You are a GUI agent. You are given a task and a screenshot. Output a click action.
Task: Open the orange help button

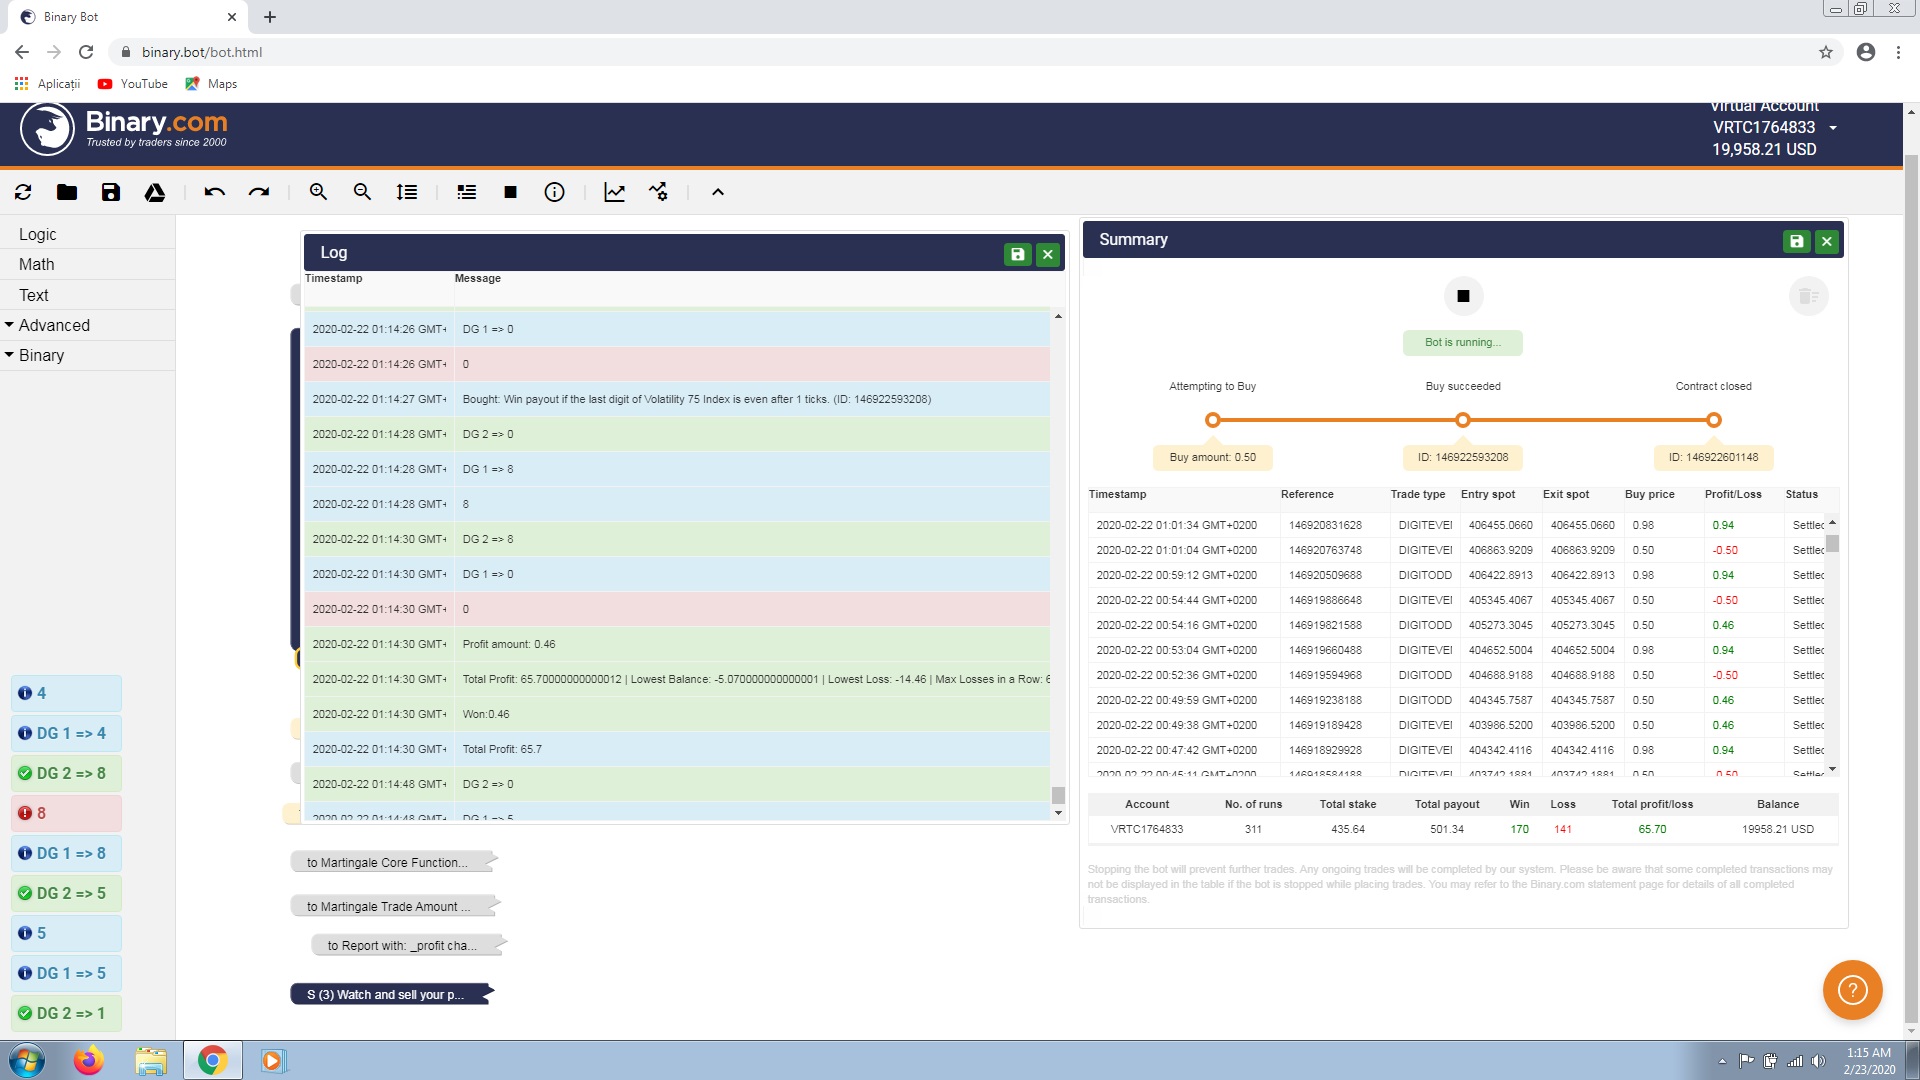tap(1851, 989)
